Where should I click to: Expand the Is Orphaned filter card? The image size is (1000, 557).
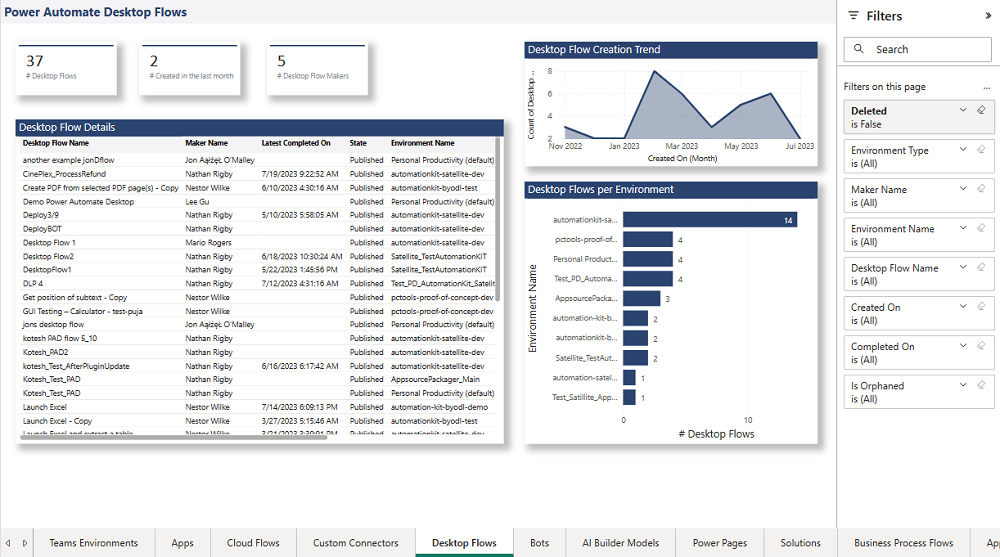tap(963, 385)
